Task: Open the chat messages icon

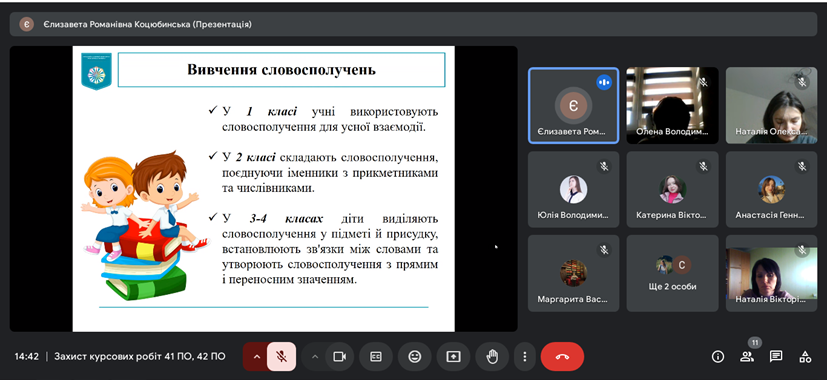Action: tap(776, 357)
